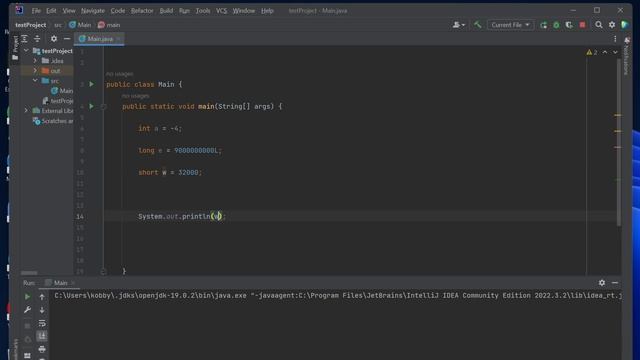Open the Tools menu

point(202,11)
